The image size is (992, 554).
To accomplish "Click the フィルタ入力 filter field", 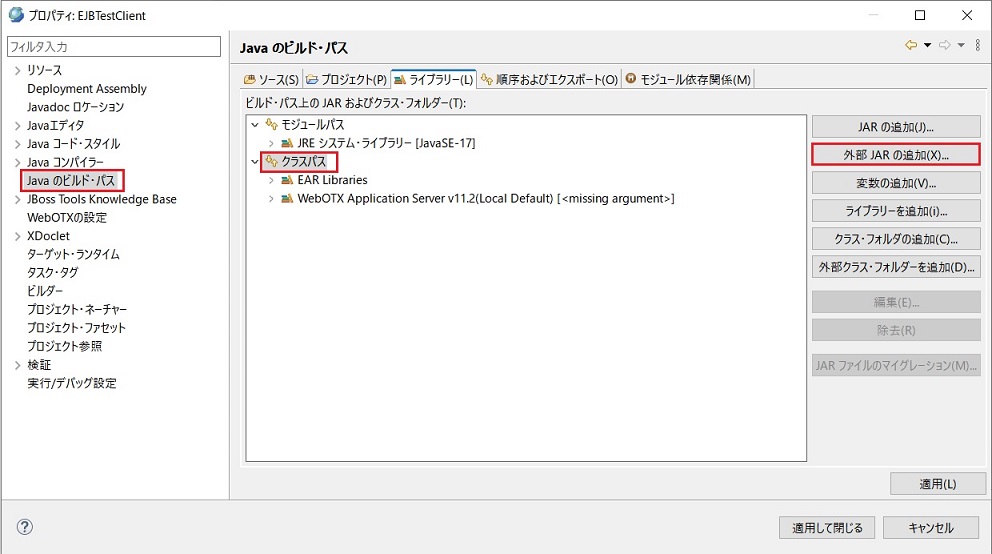I will (114, 46).
